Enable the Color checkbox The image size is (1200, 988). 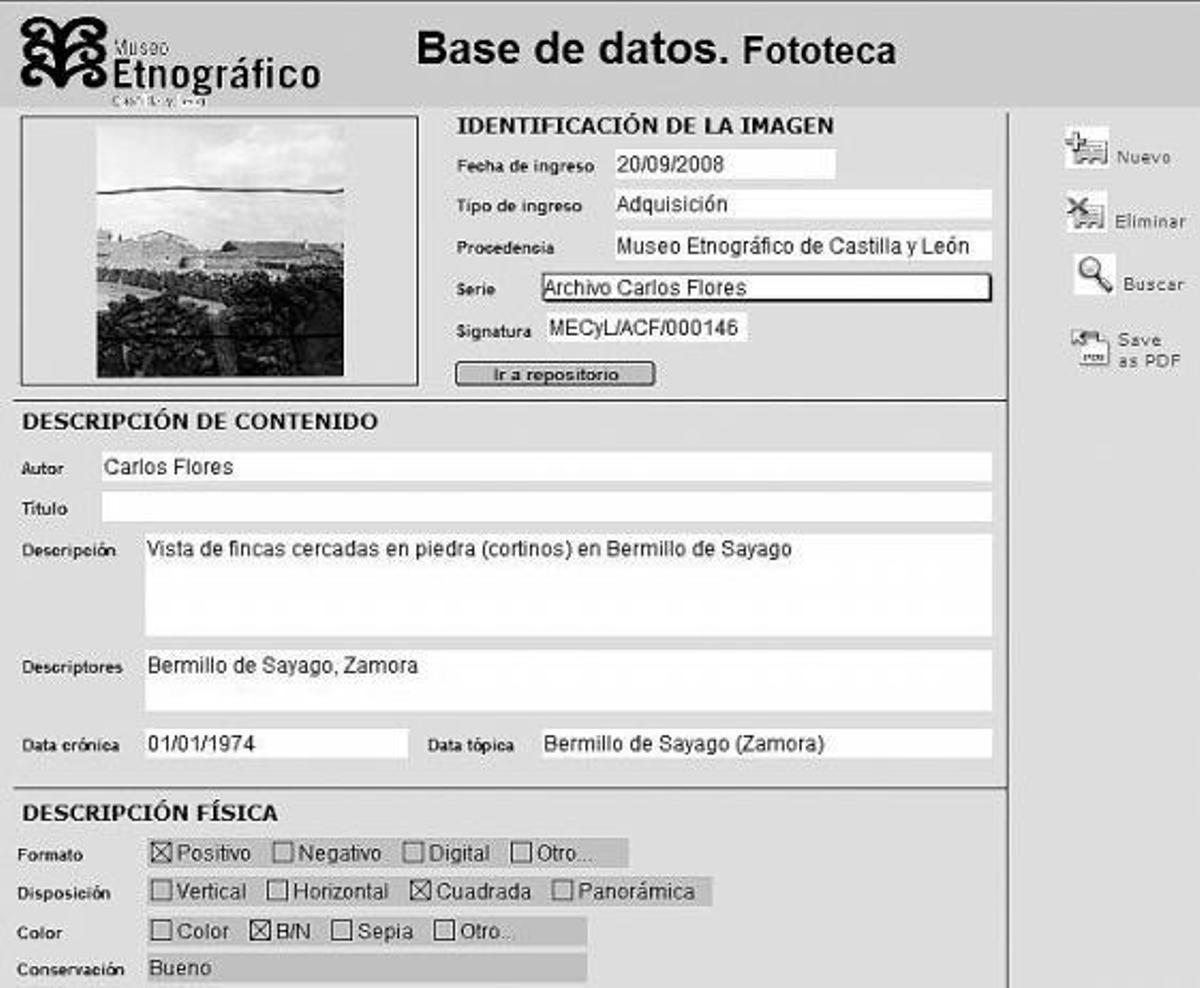[x=161, y=931]
